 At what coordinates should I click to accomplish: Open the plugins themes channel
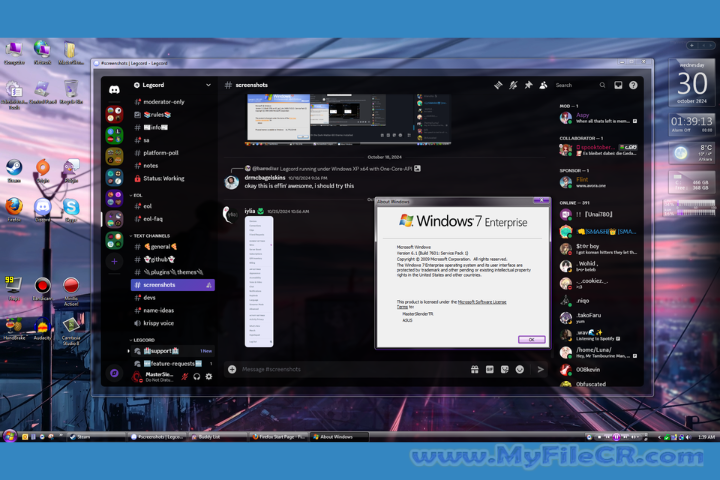click(x=173, y=272)
